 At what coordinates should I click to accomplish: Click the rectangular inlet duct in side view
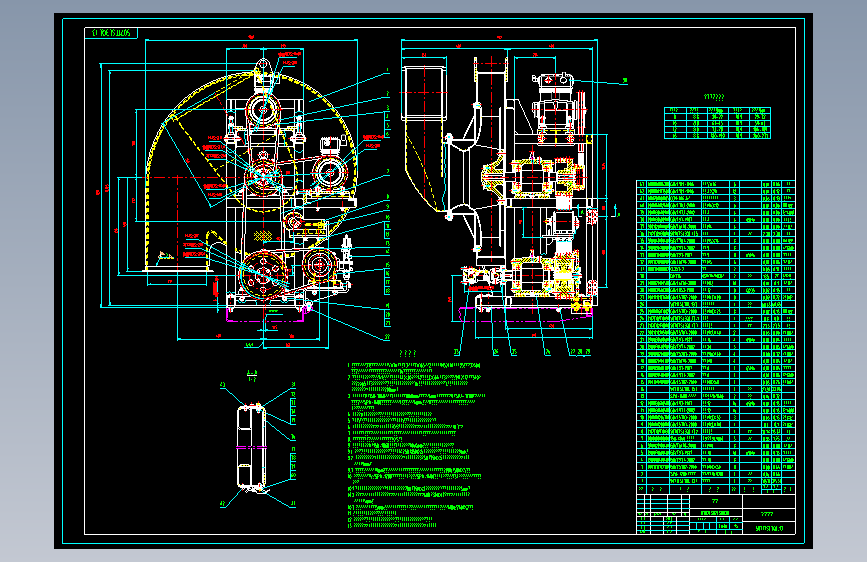point(425,93)
